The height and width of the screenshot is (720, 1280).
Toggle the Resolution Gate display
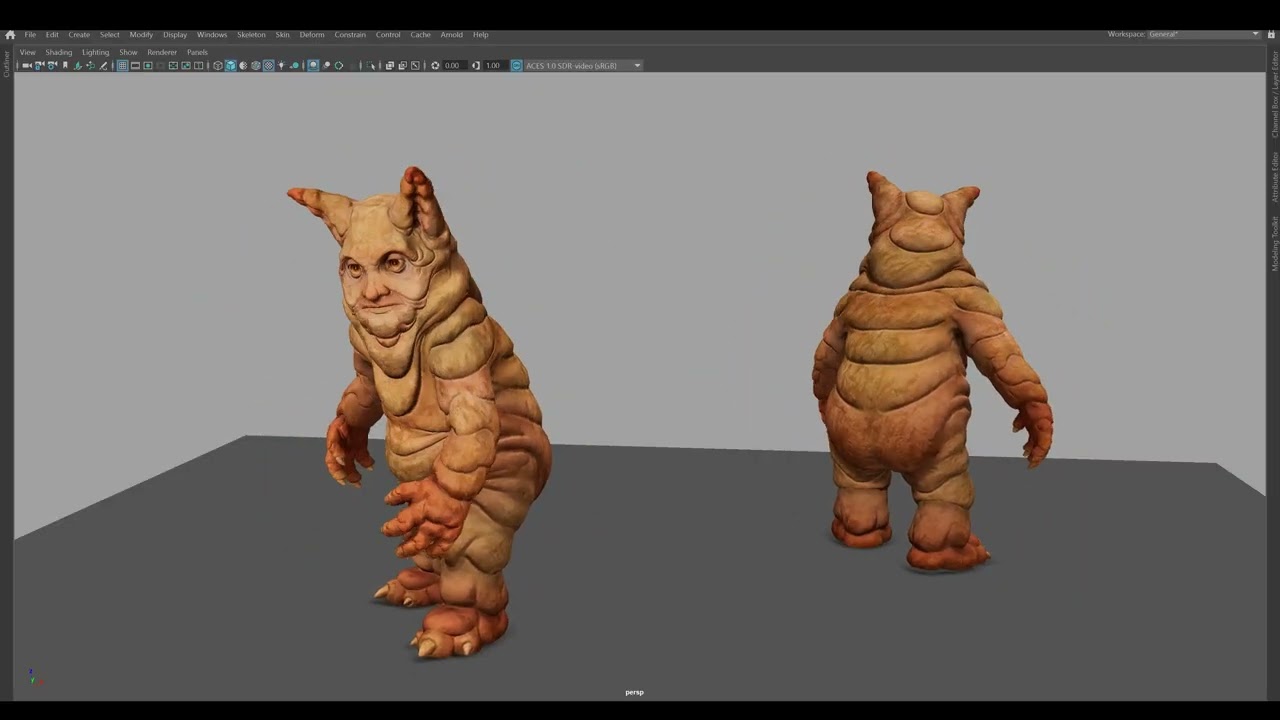click(x=148, y=66)
